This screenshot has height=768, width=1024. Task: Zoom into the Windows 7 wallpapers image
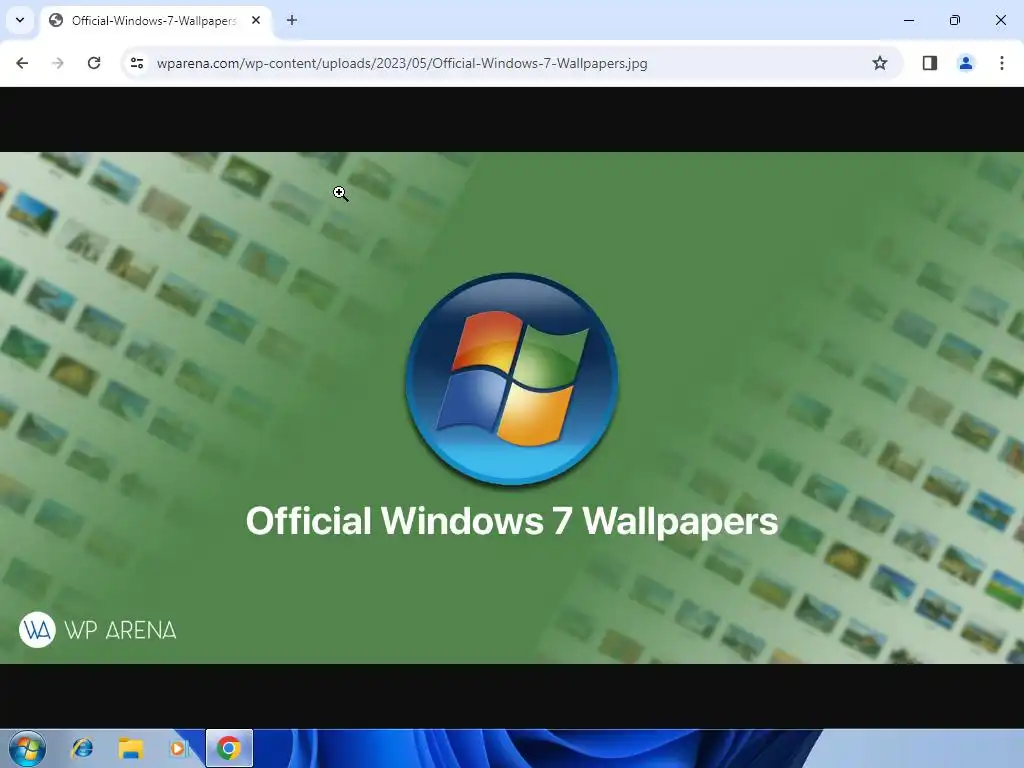(x=512, y=408)
